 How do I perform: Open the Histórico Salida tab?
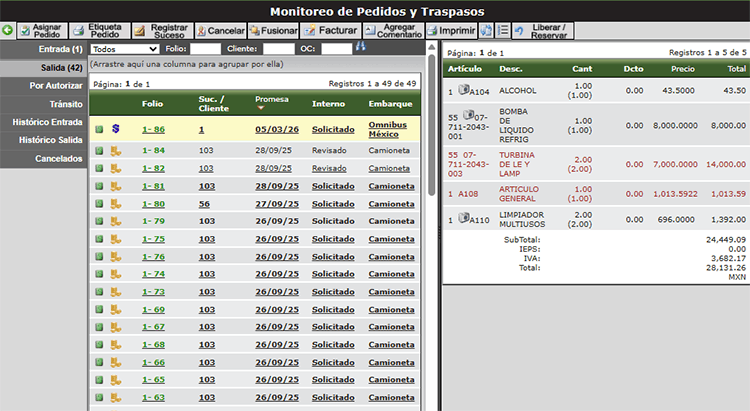(x=44, y=140)
